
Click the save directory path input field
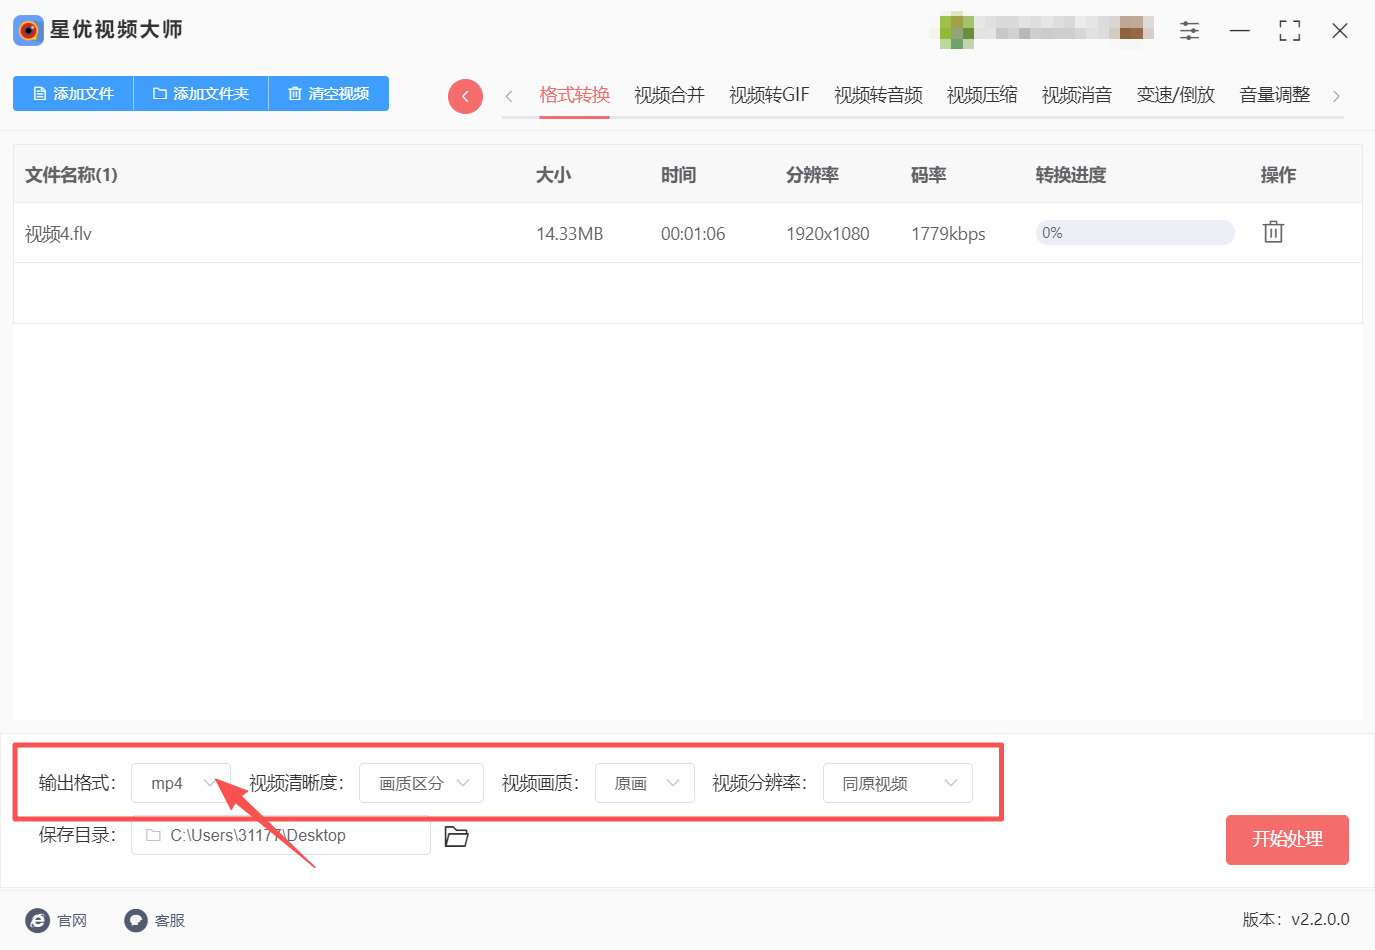(x=280, y=836)
